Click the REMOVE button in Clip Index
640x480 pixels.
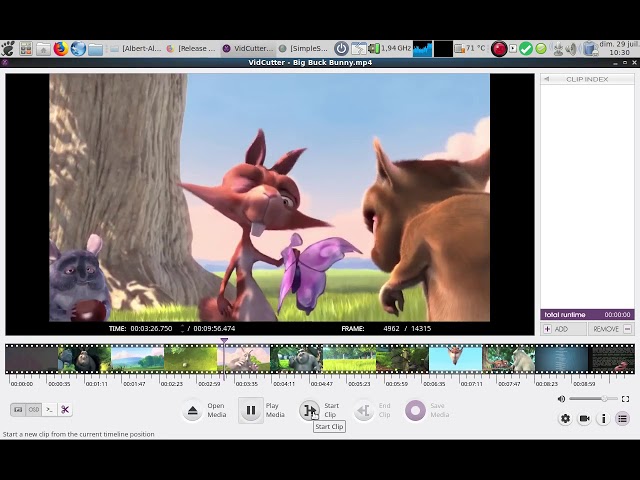point(611,329)
